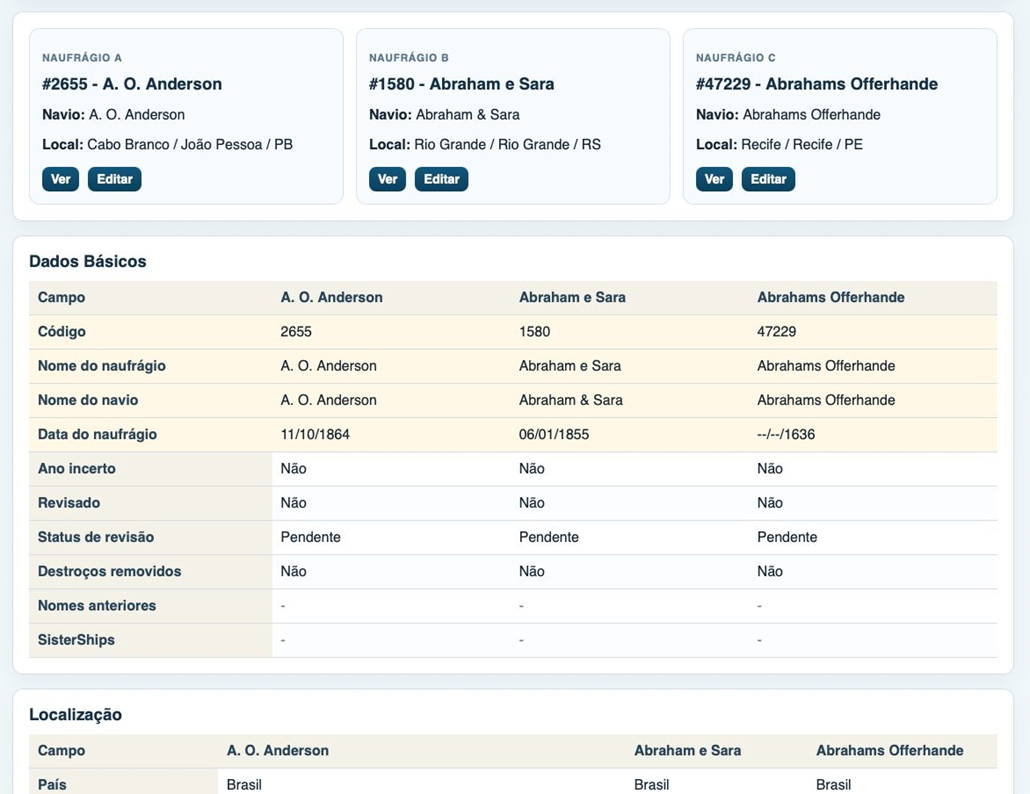Image resolution: width=1030 pixels, height=794 pixels.
Task: Click the Abraham & Sara ship name cell
Action: pyautogui.click(x=630, y=400)
